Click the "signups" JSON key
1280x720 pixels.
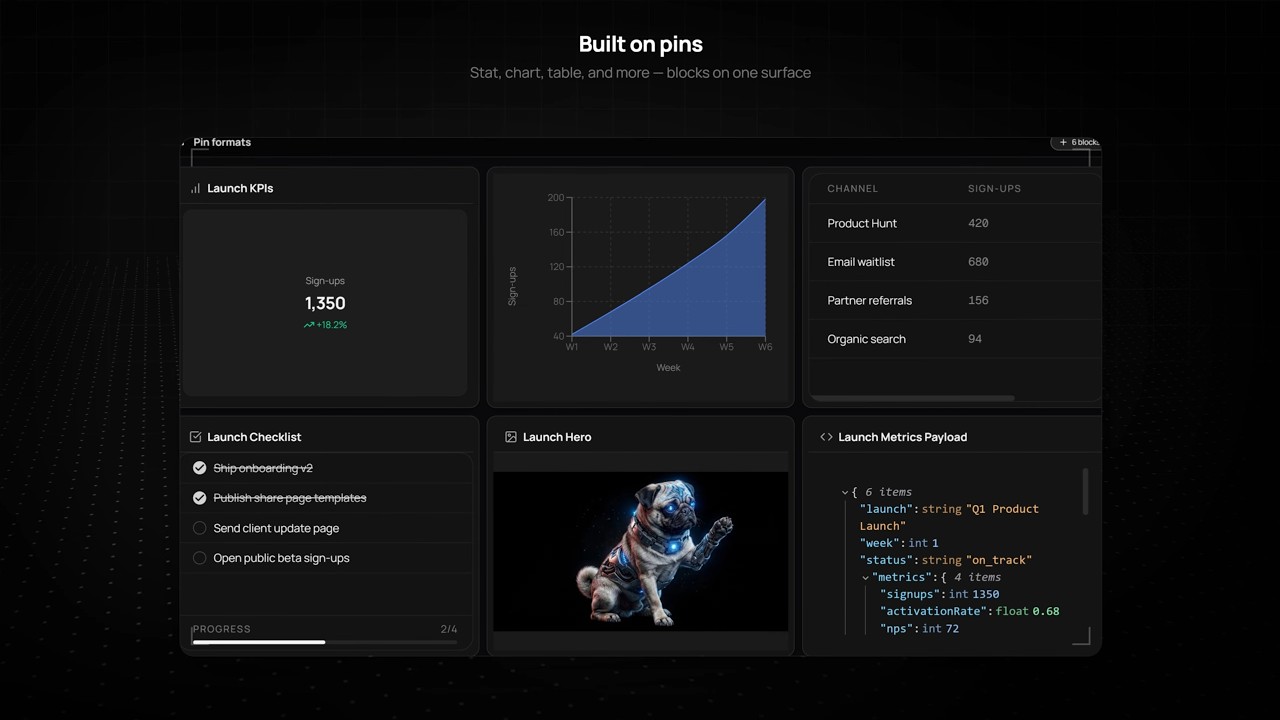click(910, 594)
